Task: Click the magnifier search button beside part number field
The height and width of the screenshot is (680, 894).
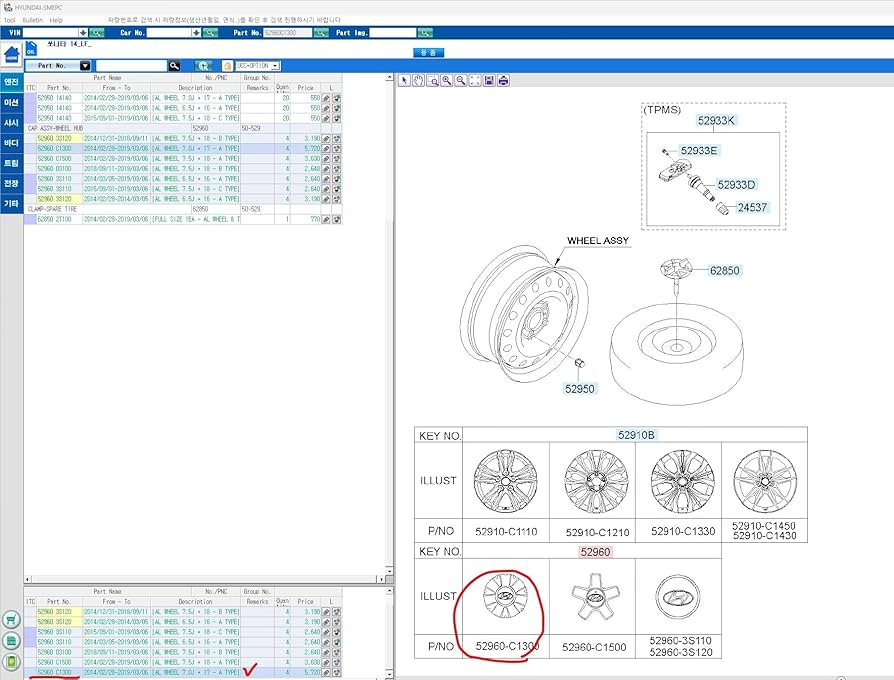Action: tap(174, 65)
